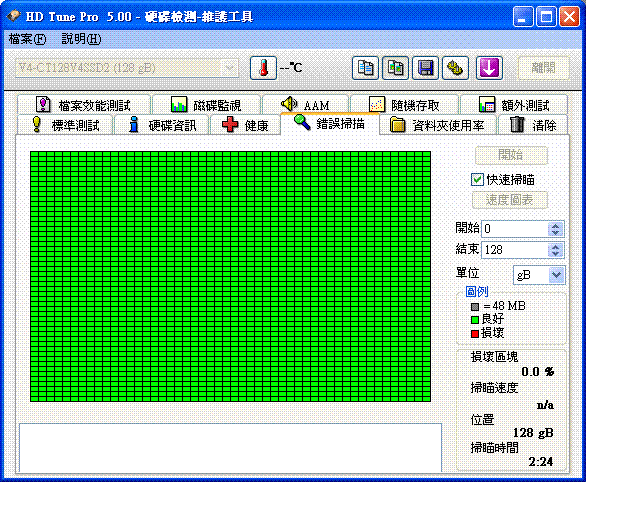The height and width of the screenshot is (512, 640).
Task: Expand the 單位 gB unit dropdown
Action: click(x=556, y=275)
